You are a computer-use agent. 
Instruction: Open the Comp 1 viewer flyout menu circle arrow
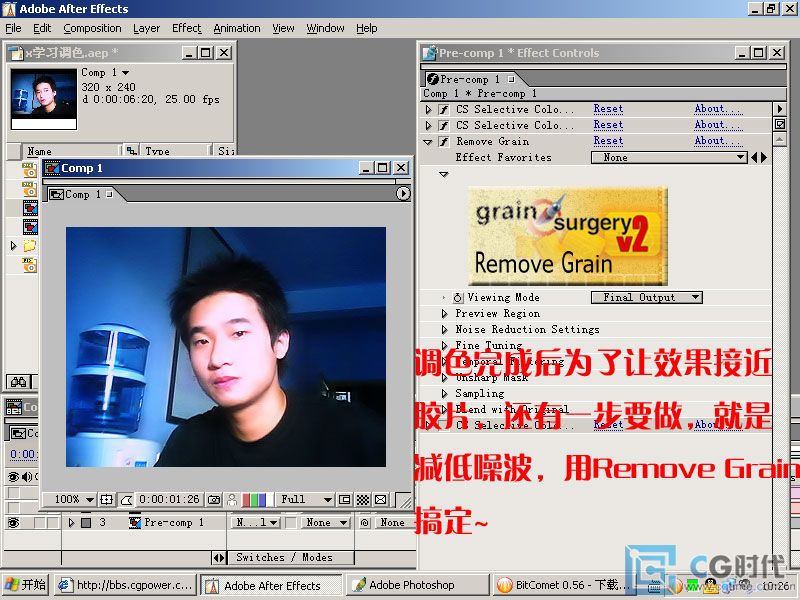tap(403, 193)
